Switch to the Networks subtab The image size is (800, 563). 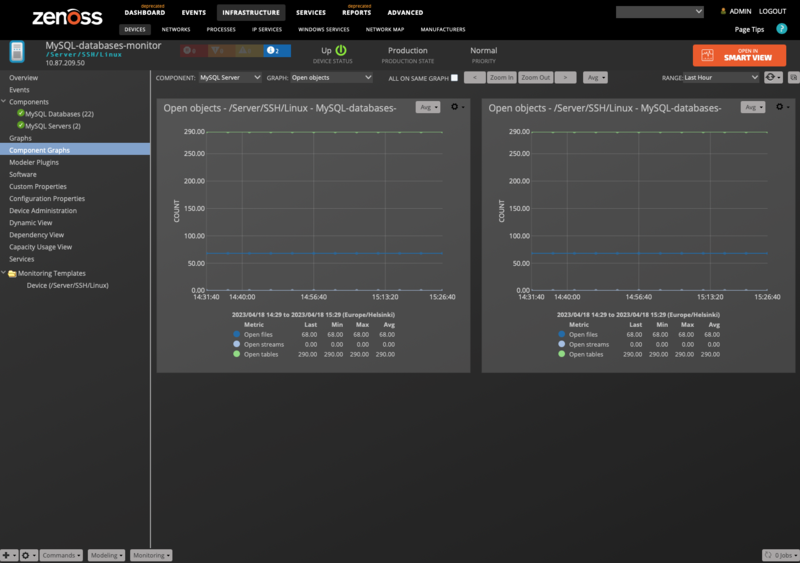(x=176, y=30)
